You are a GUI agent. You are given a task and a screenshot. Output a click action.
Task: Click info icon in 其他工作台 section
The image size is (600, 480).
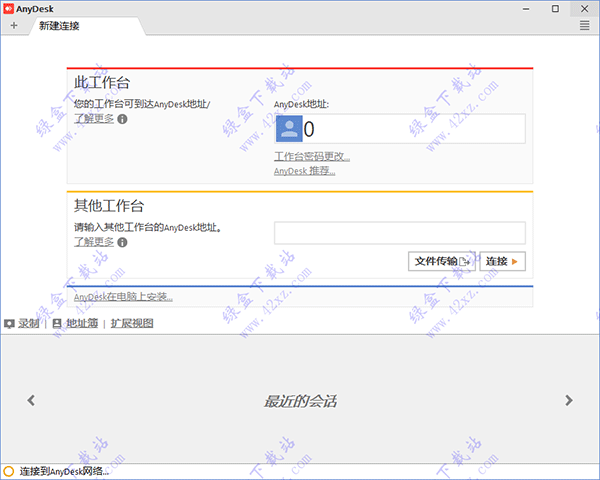pos(122,242)
